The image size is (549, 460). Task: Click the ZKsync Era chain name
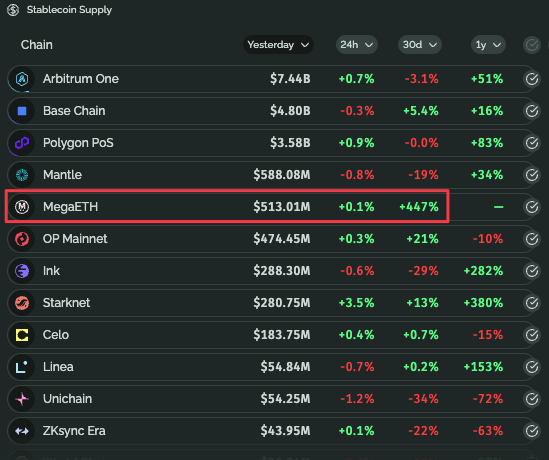[74, 431]
